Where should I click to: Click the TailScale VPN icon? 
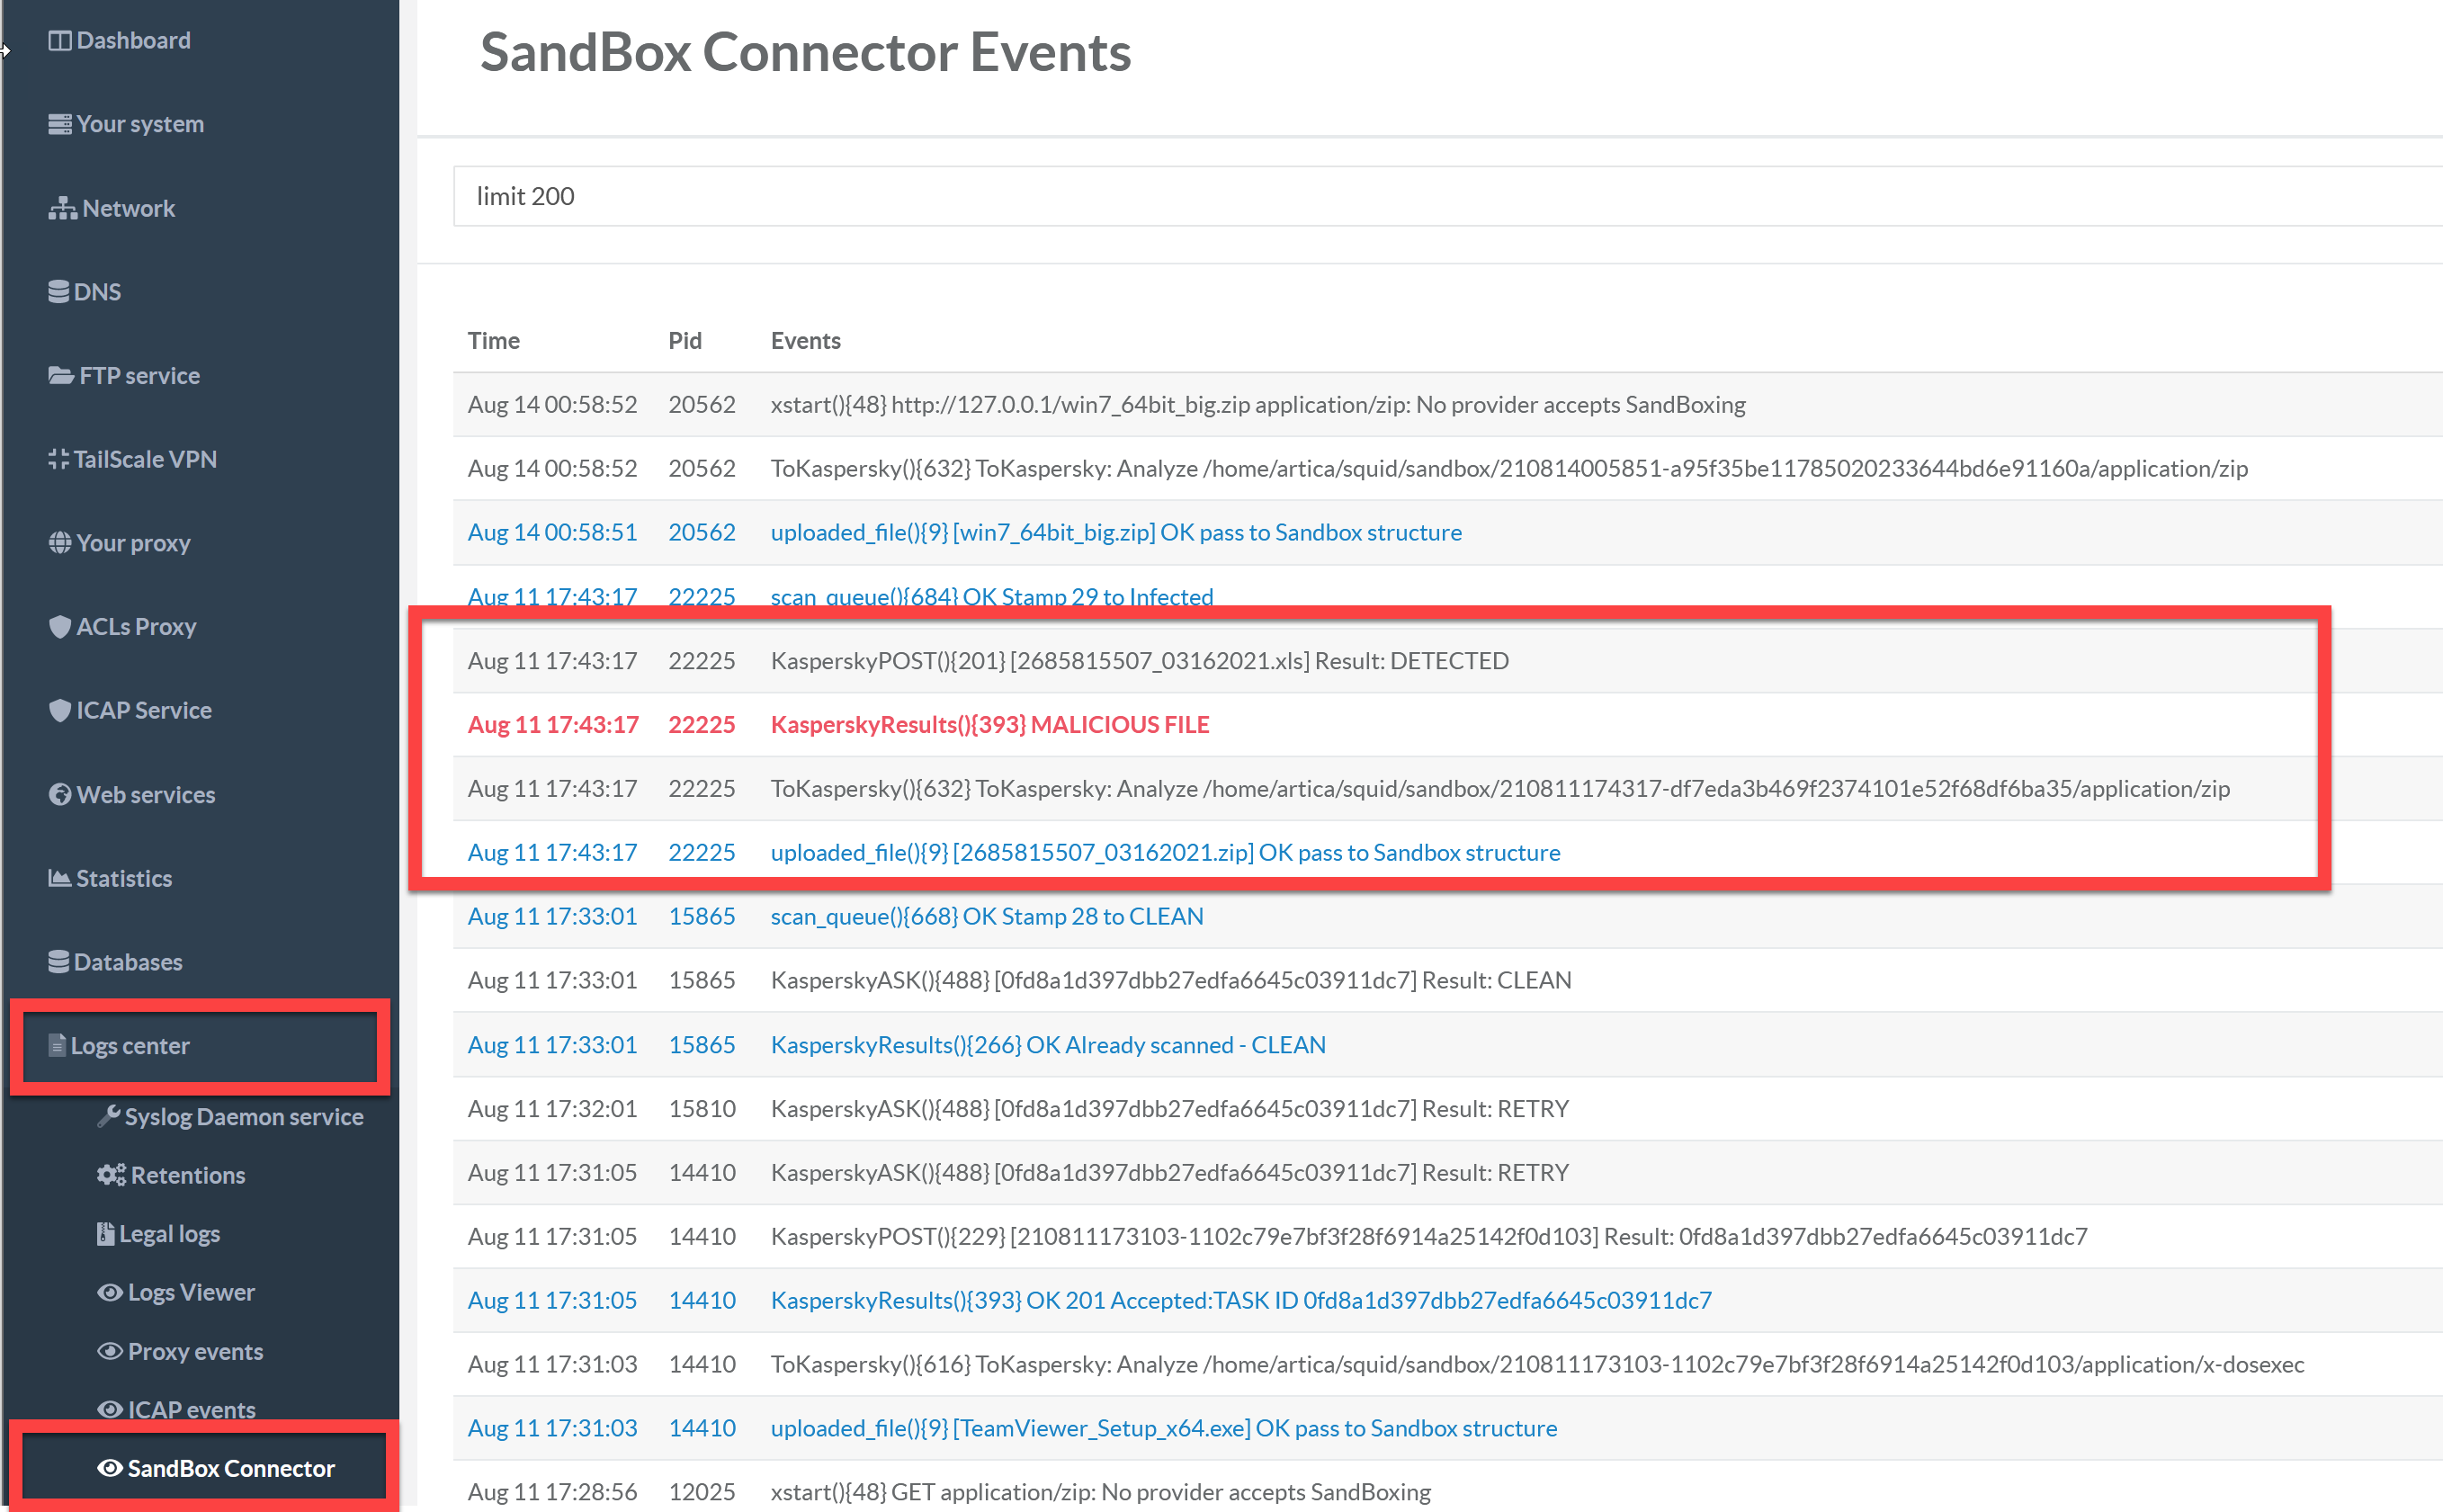[x=59, y=459]
